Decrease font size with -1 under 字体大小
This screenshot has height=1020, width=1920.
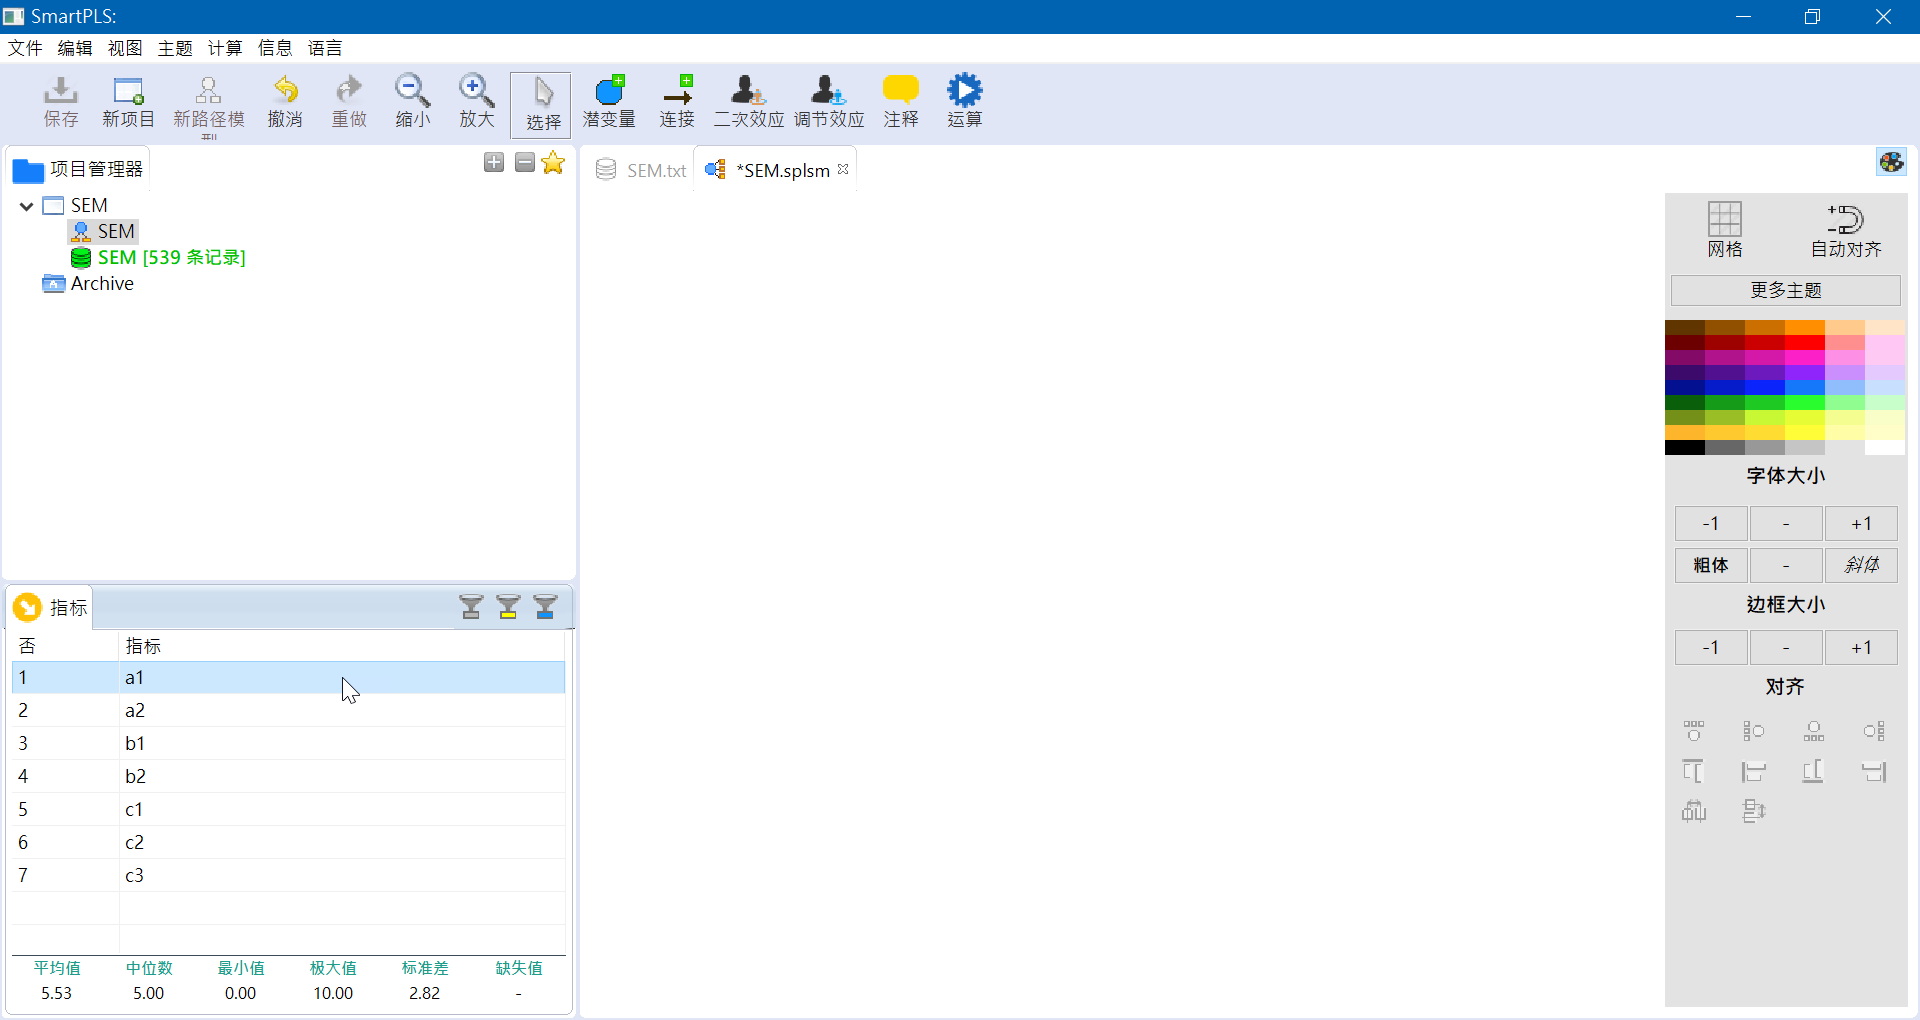(1711, 524)
